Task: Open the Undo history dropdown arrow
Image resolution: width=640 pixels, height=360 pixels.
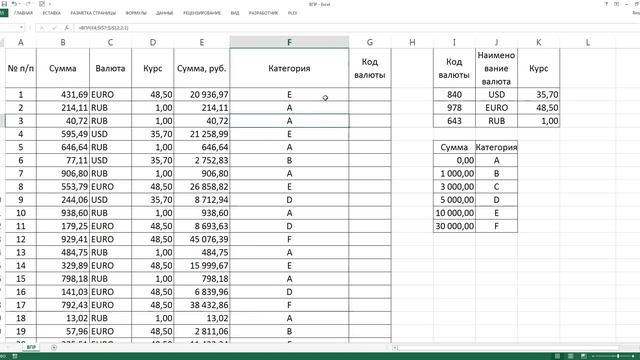Action: 20,4
